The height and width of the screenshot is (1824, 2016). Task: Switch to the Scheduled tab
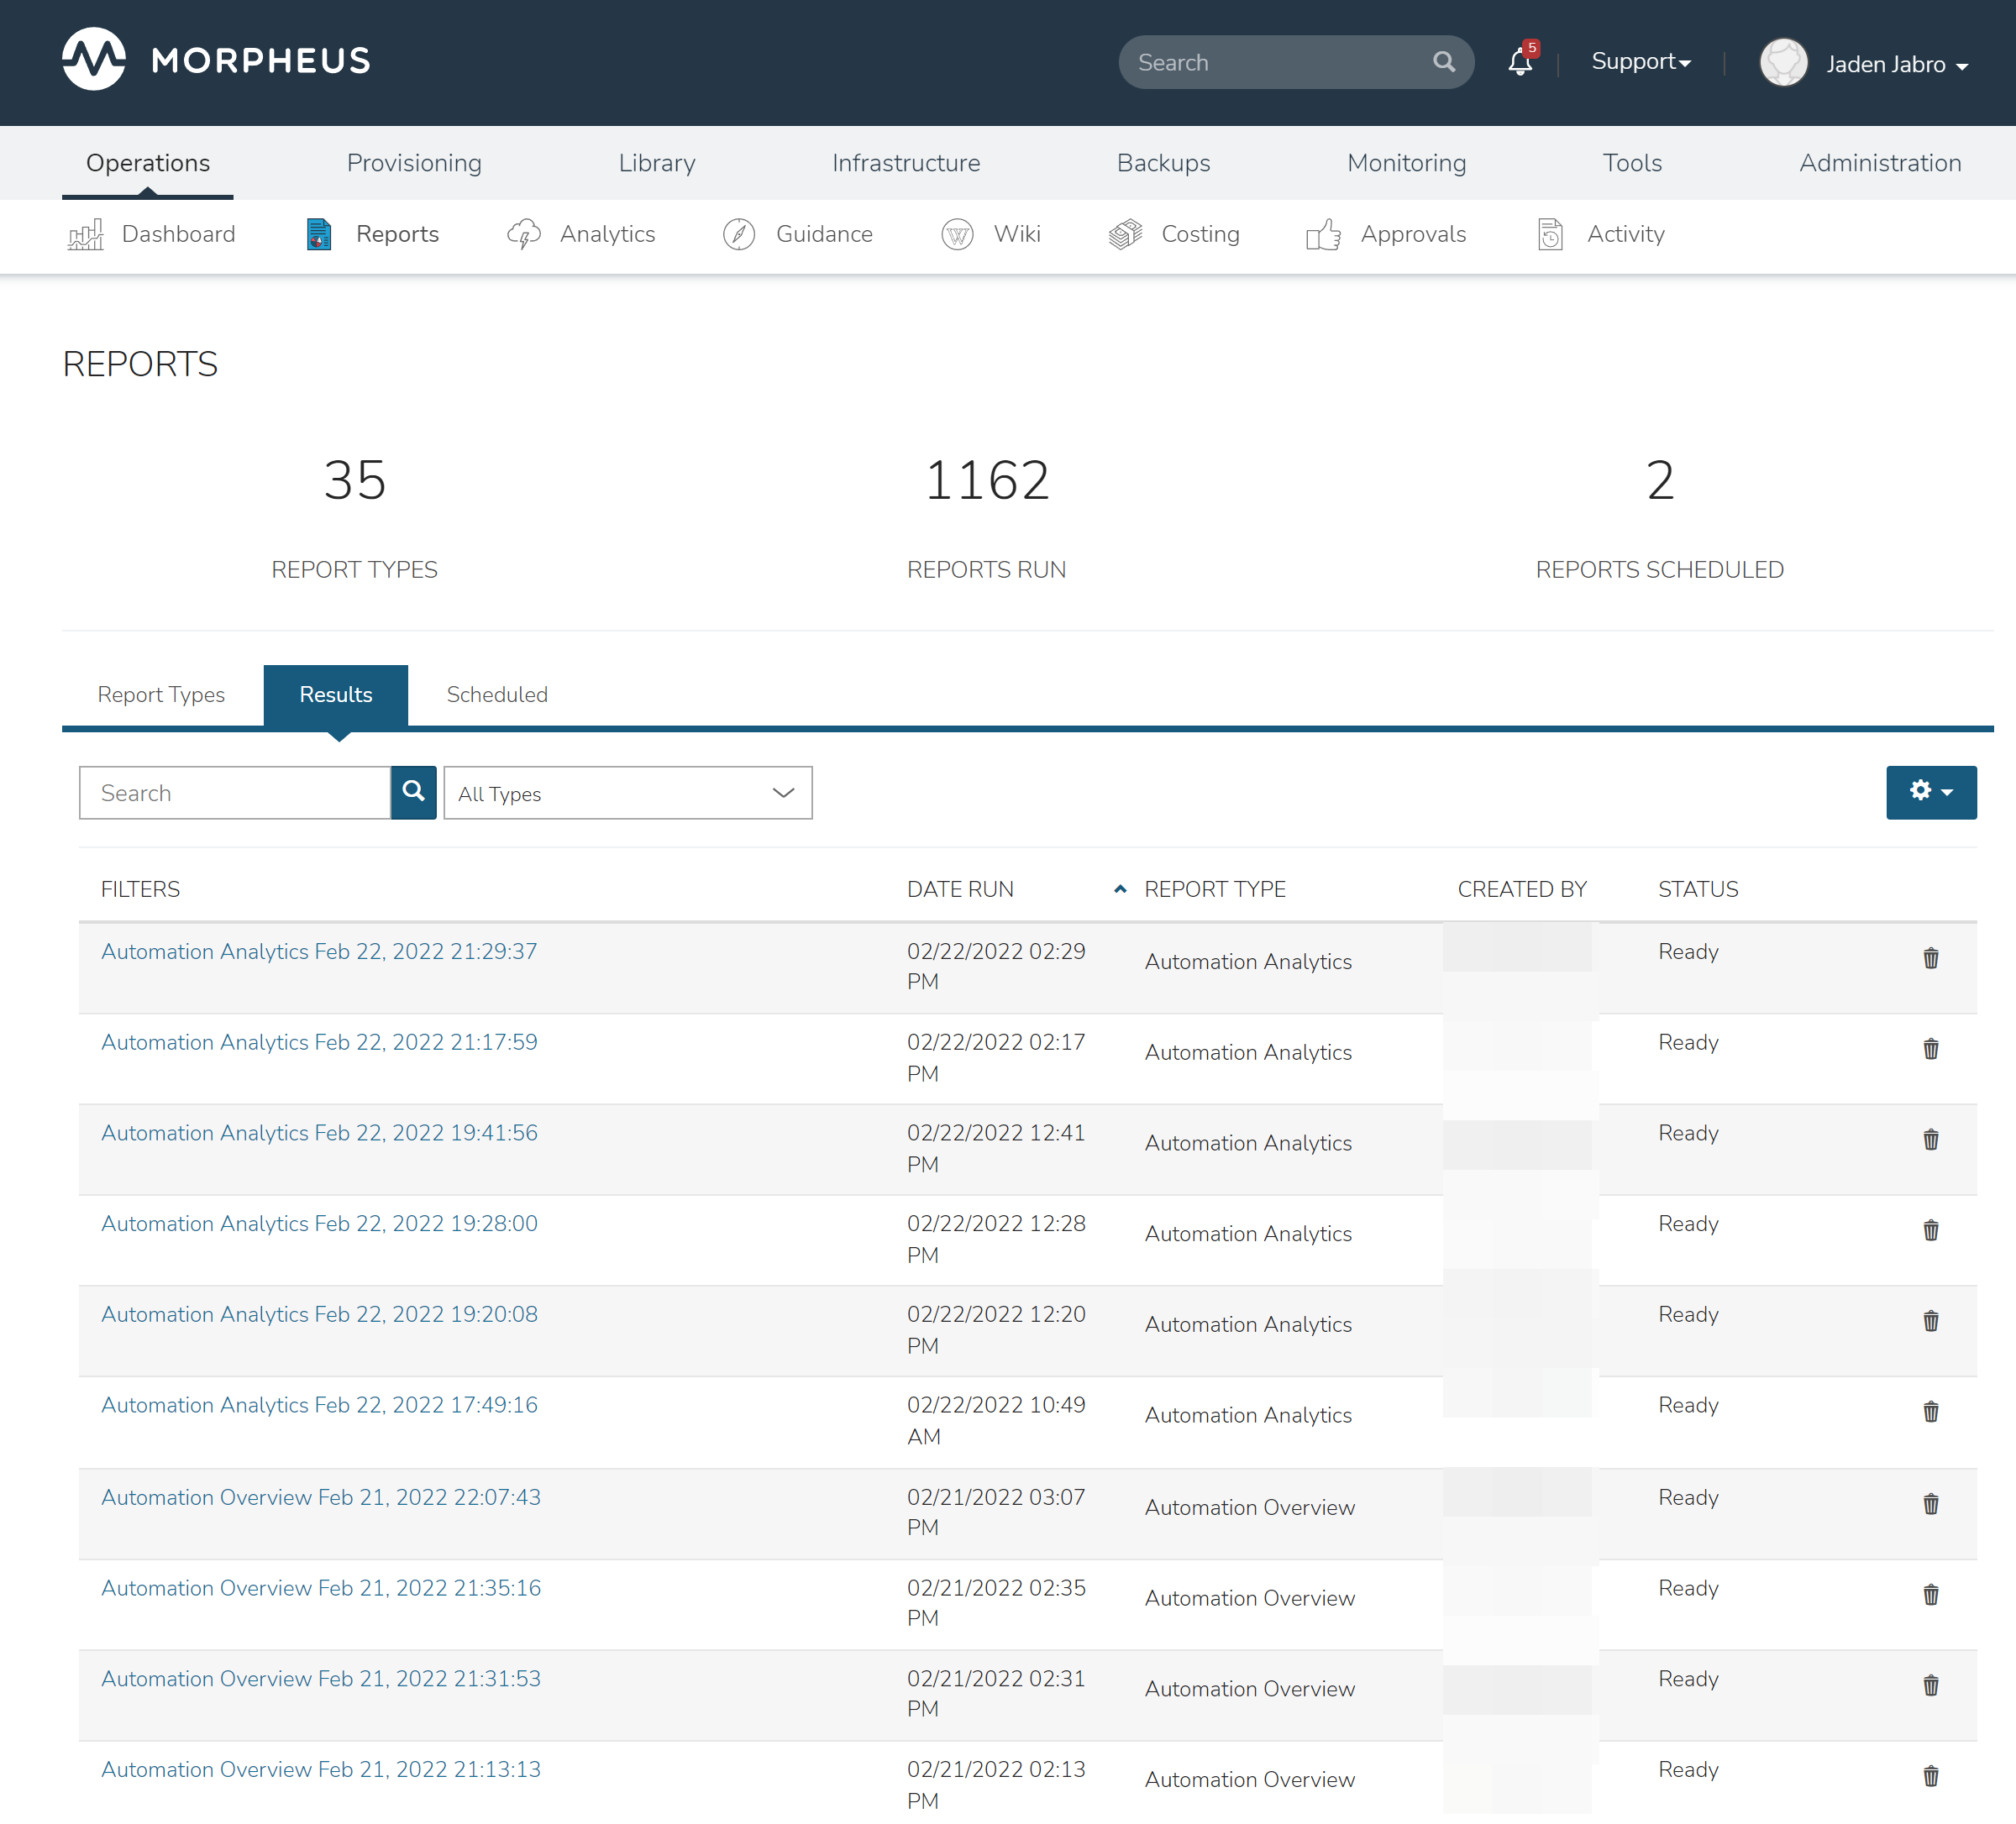(497, 694)
